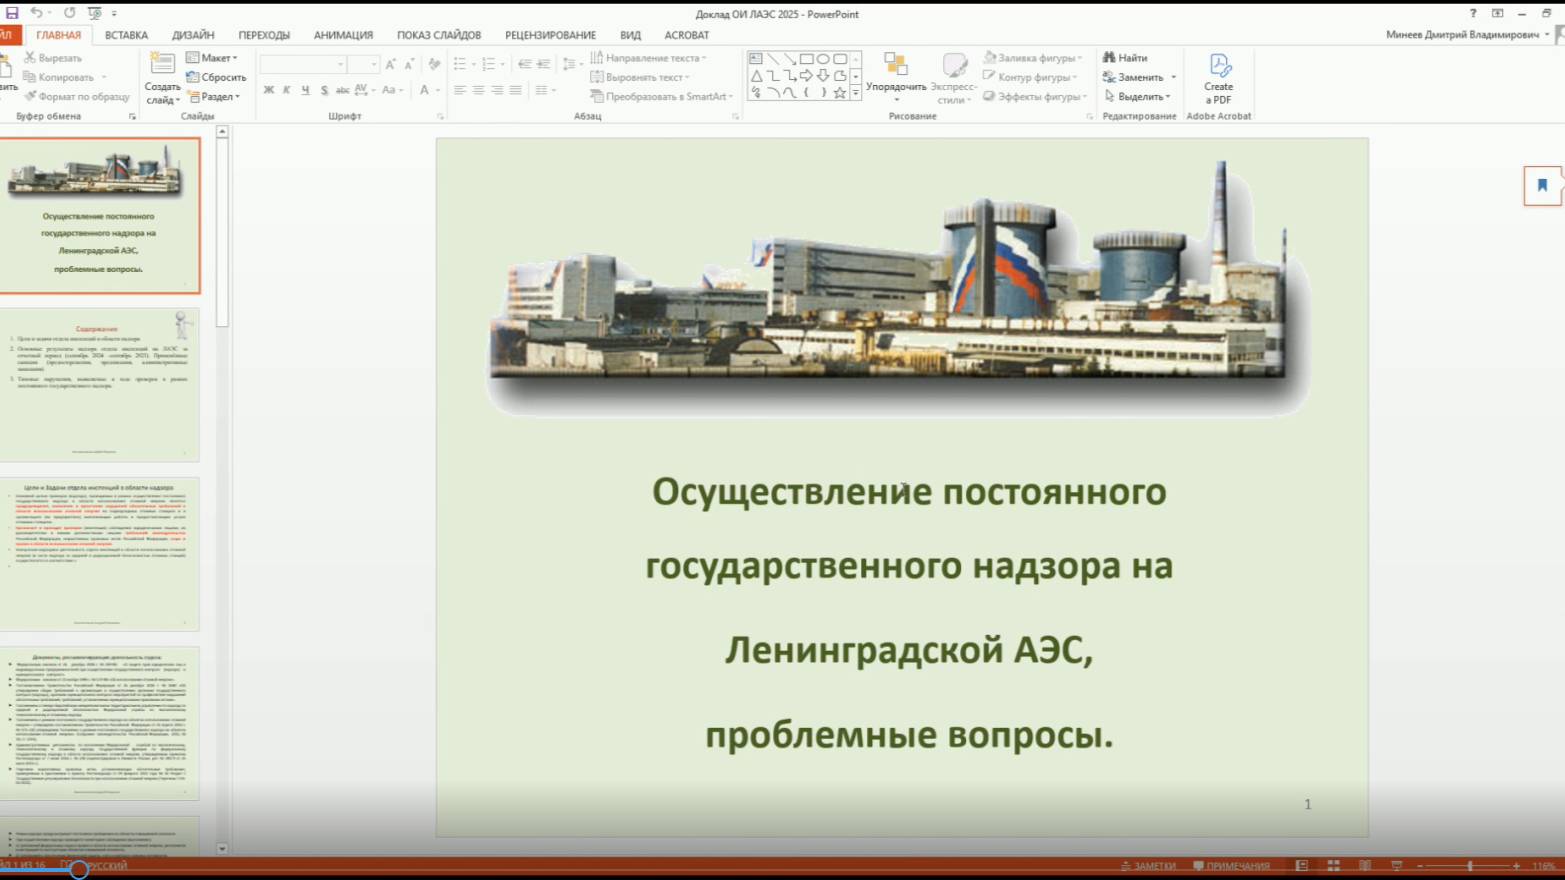Open the Выделить select dropdown

click(1139, 97)
